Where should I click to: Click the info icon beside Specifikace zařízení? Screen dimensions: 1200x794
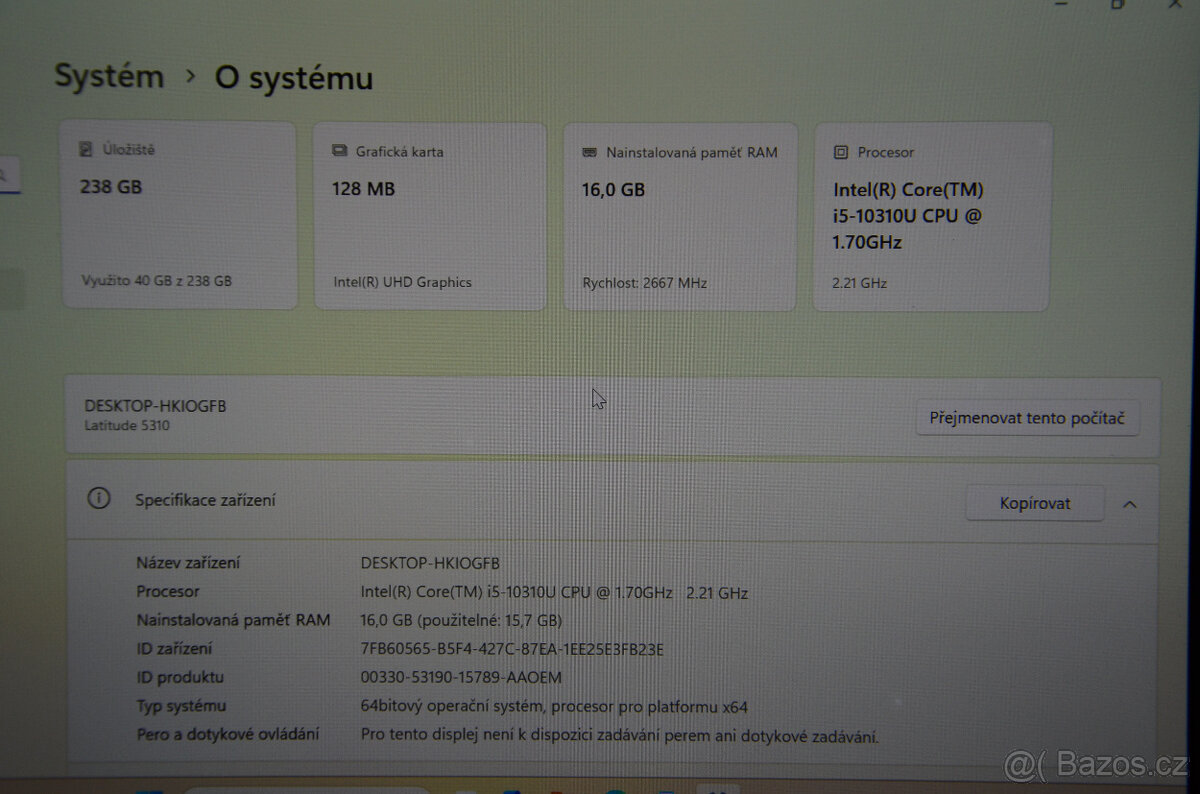(98, 498)
